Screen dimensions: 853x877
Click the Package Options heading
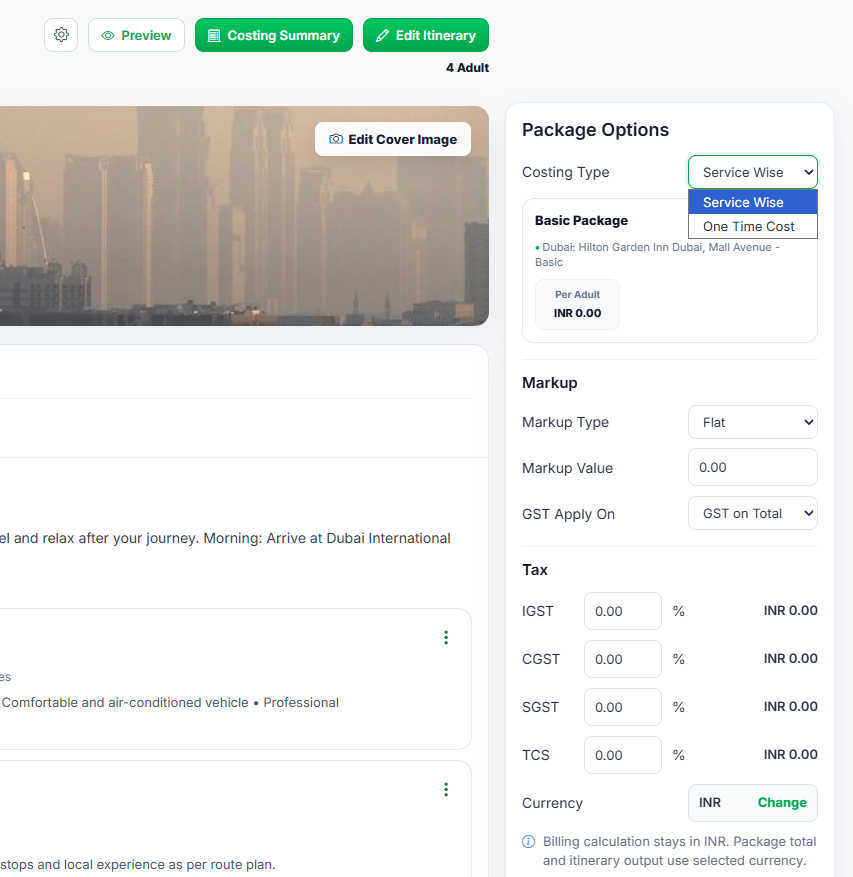[x=595, y=130]
